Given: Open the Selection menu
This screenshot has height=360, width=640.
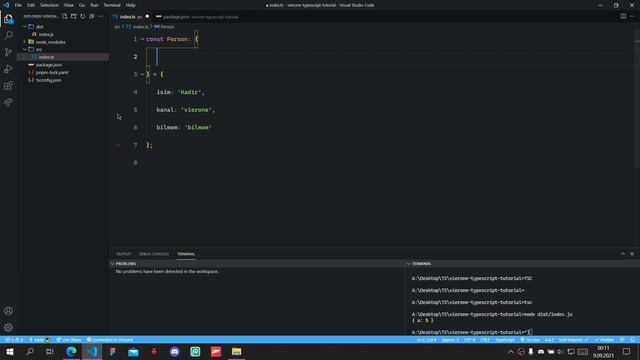Looking at the screenshot, I should [49, 5].
